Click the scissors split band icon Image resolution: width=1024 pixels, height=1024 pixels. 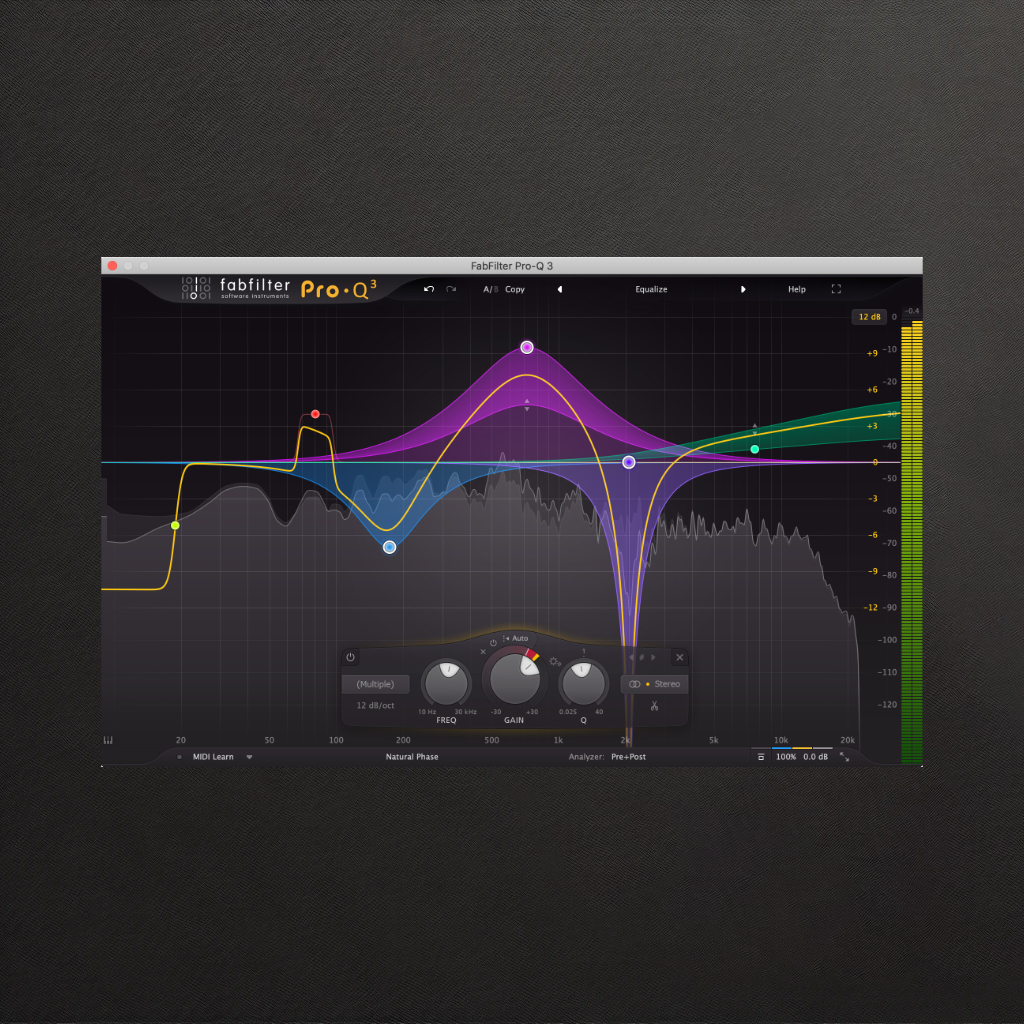tap(654, 707)
